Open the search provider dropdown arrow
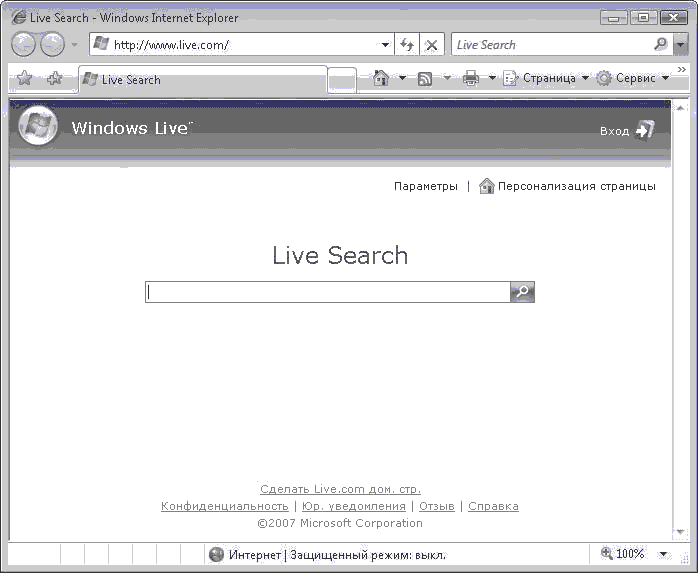 [680, 45]
